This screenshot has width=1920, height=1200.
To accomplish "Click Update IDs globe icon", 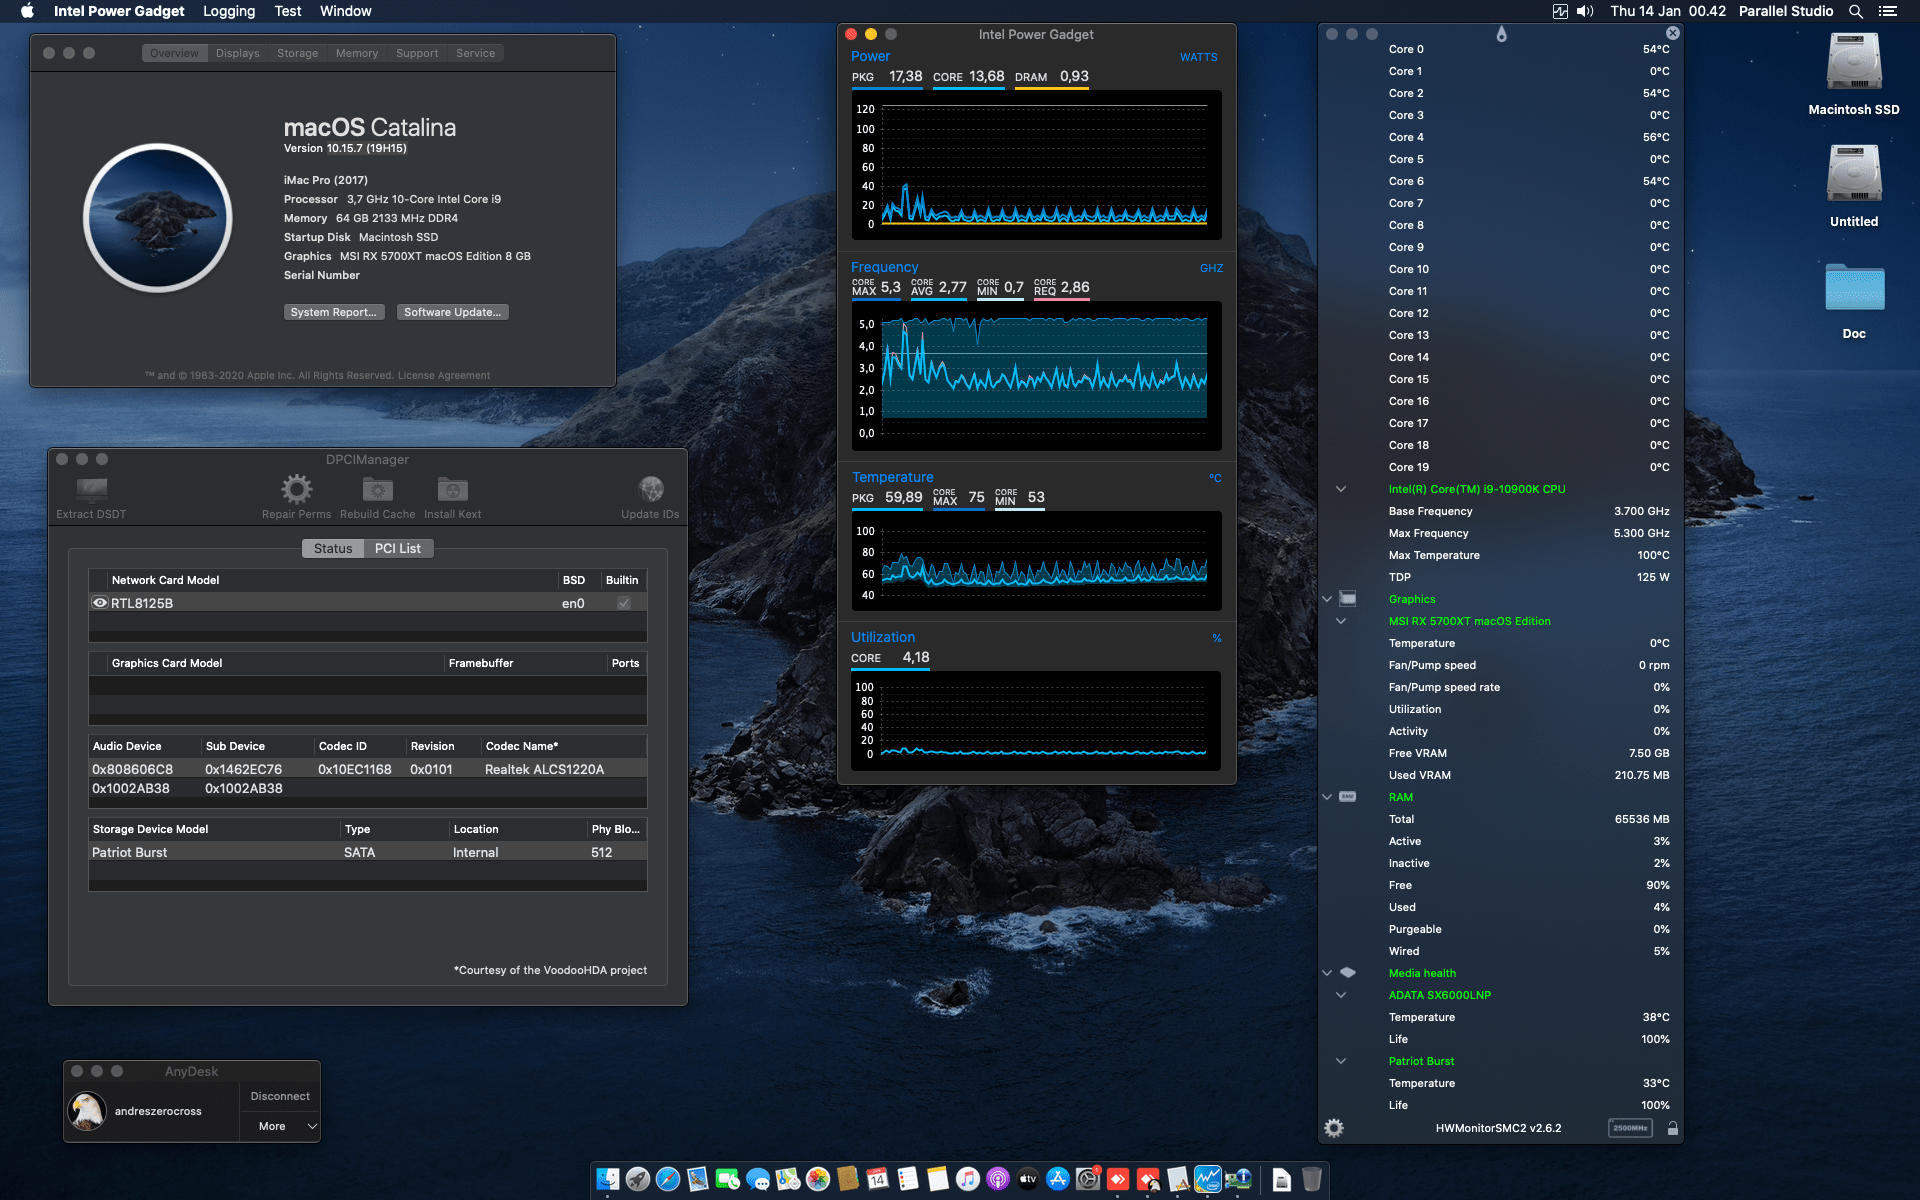I will click(651, 489).
